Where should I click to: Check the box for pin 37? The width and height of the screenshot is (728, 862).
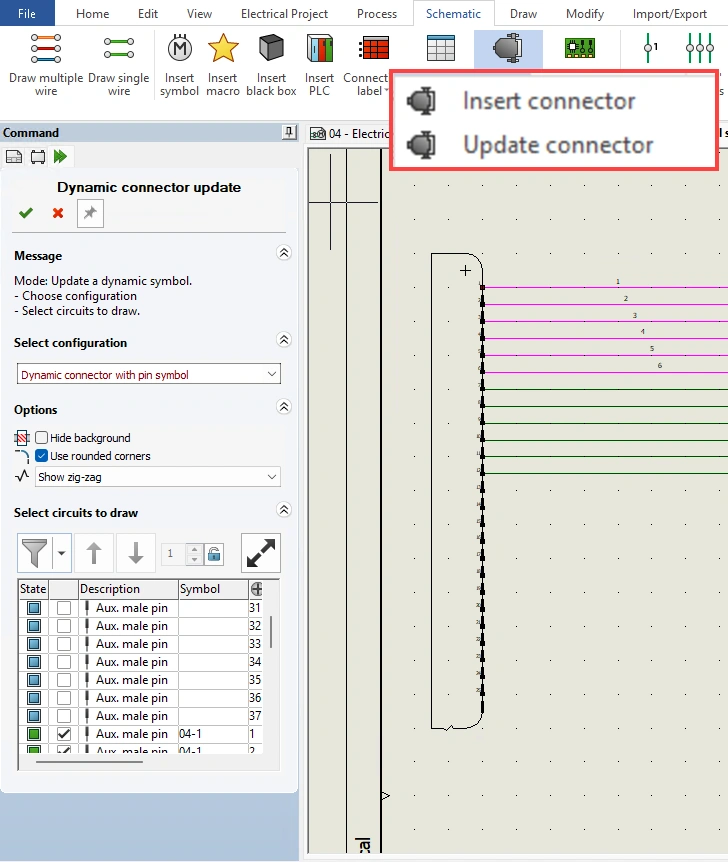coord(64,716)
